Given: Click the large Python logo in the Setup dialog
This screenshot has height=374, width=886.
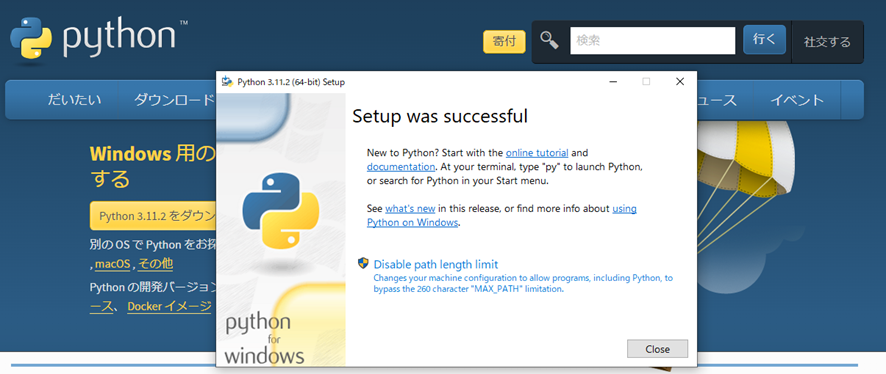Looking at the screenshot, I should click(x=281, y=211).
